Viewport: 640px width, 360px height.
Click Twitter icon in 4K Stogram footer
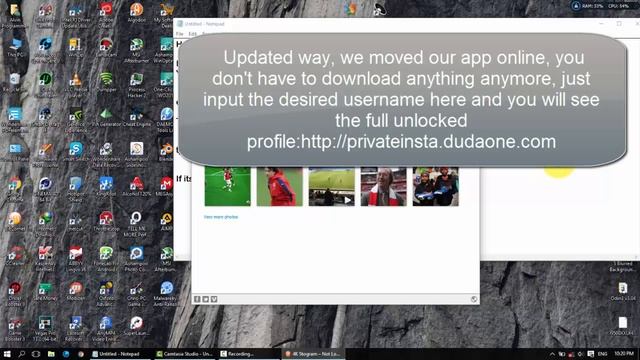coord(206,299)
